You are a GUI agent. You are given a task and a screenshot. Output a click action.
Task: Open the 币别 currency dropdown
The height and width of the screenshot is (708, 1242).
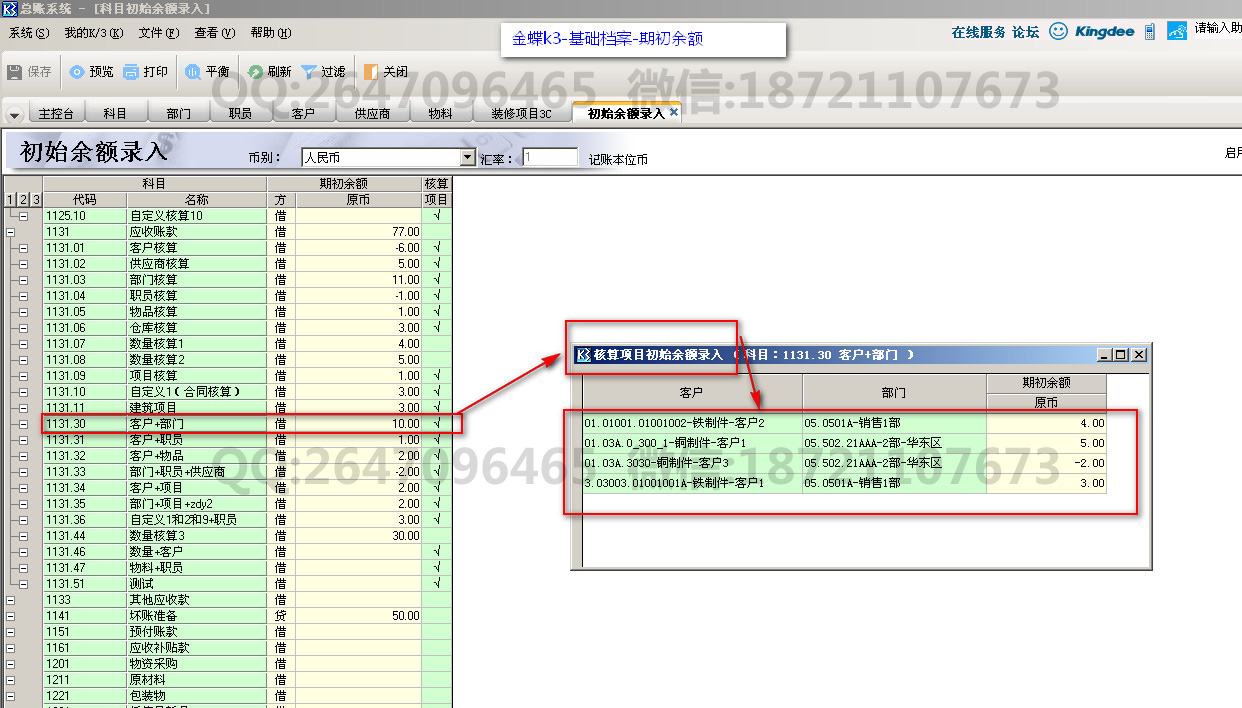coord(468,158)
